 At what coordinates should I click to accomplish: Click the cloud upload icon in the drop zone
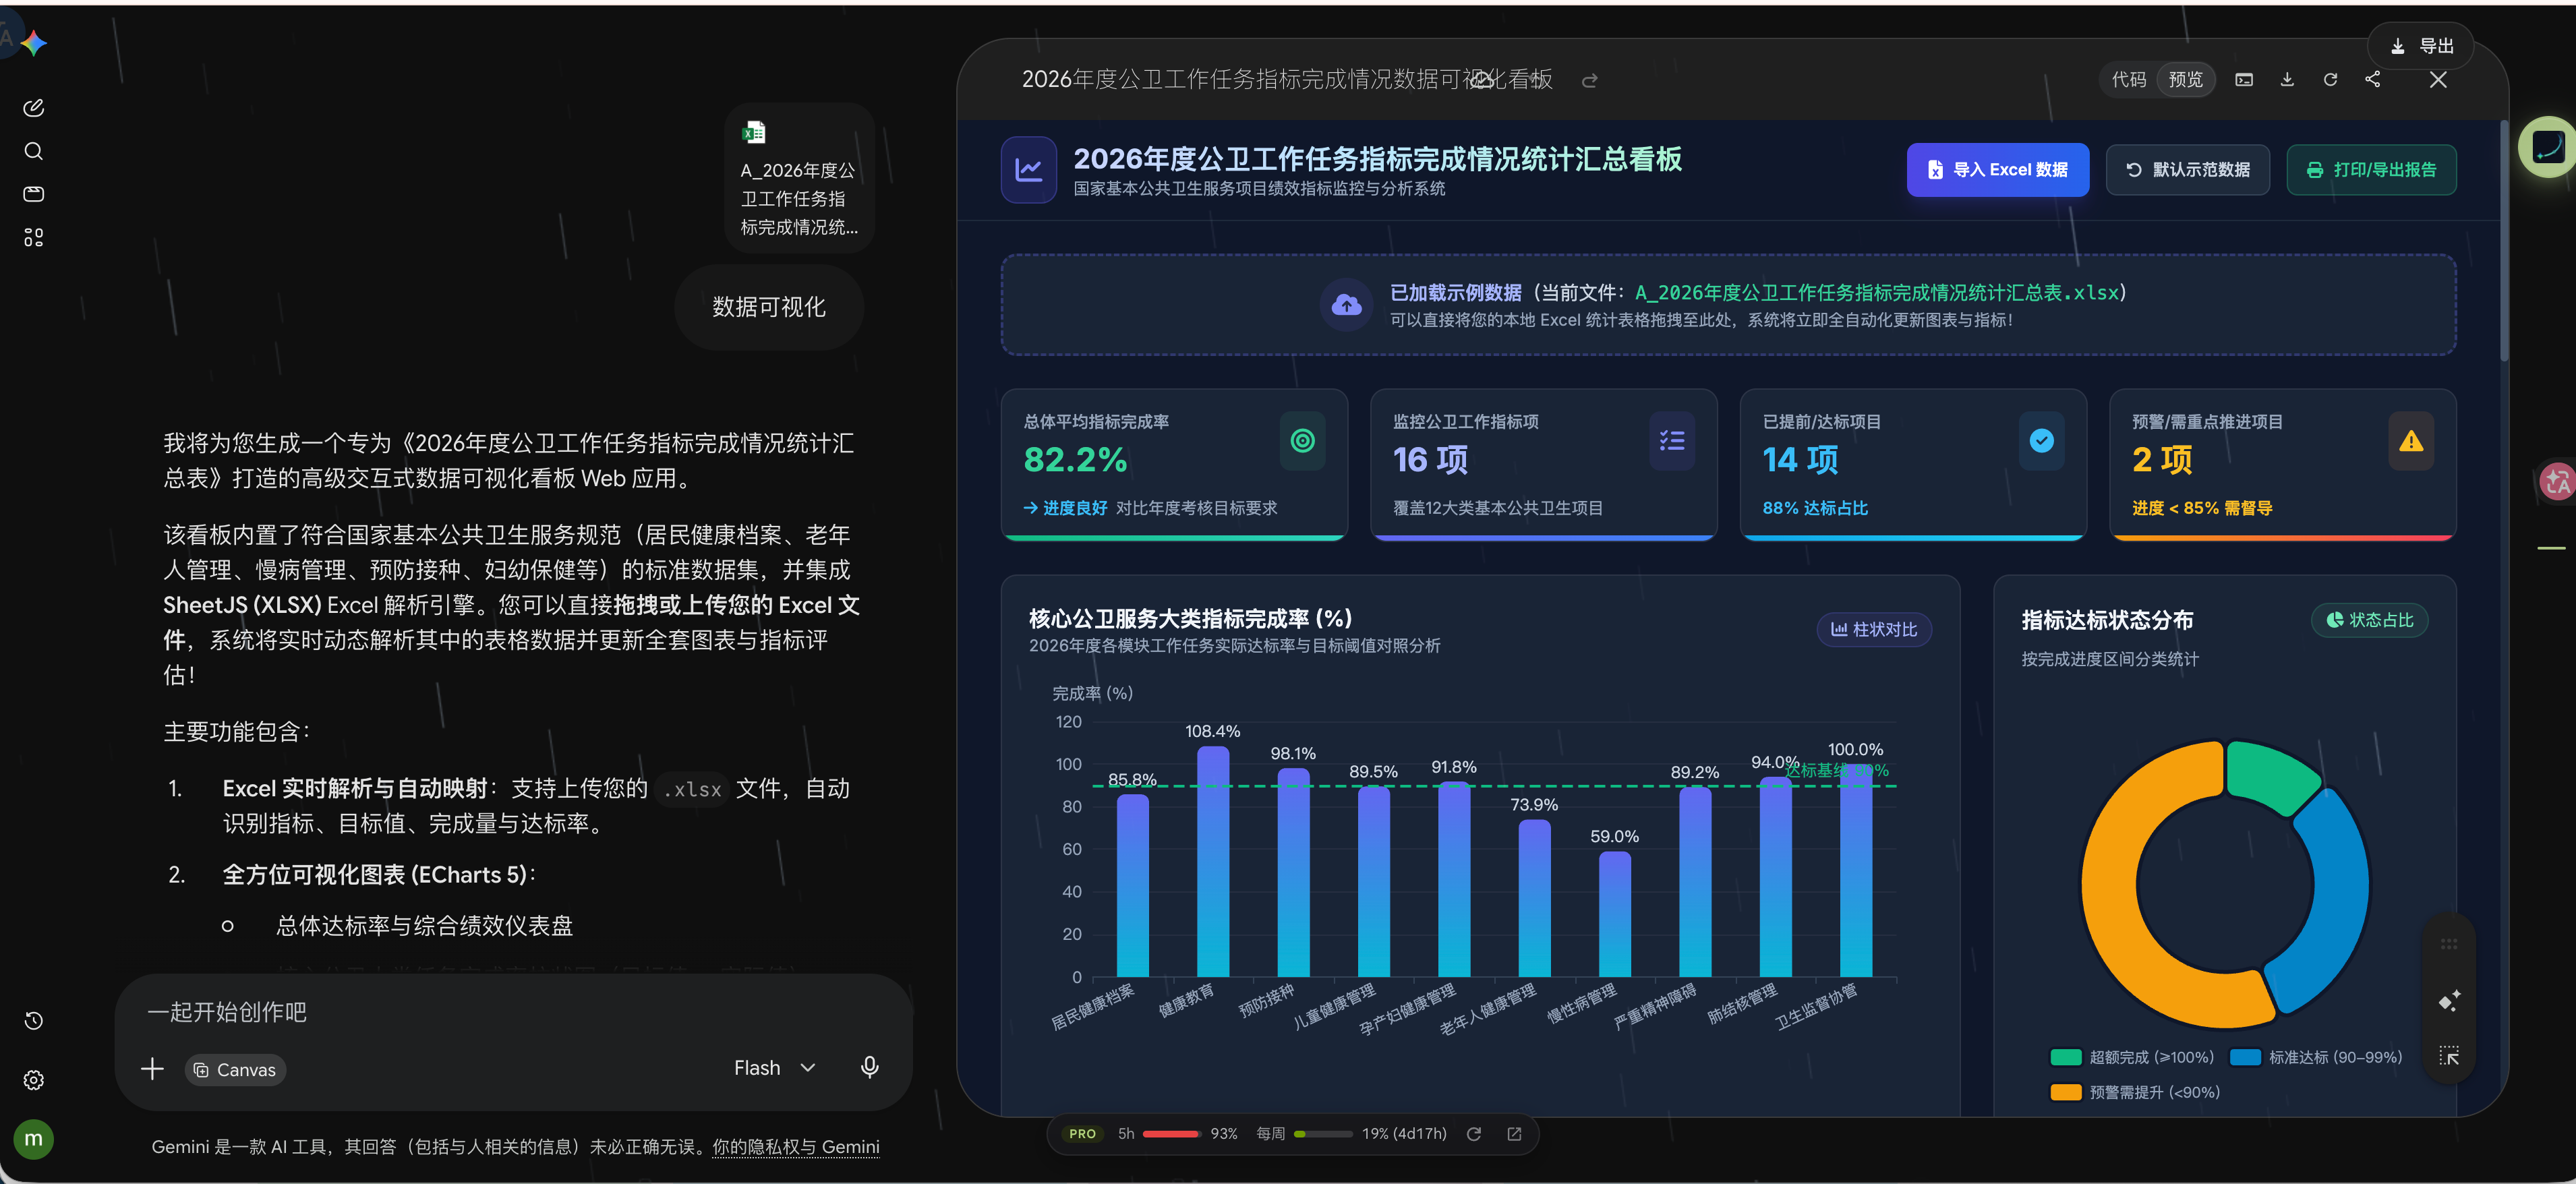point(1347,305)
